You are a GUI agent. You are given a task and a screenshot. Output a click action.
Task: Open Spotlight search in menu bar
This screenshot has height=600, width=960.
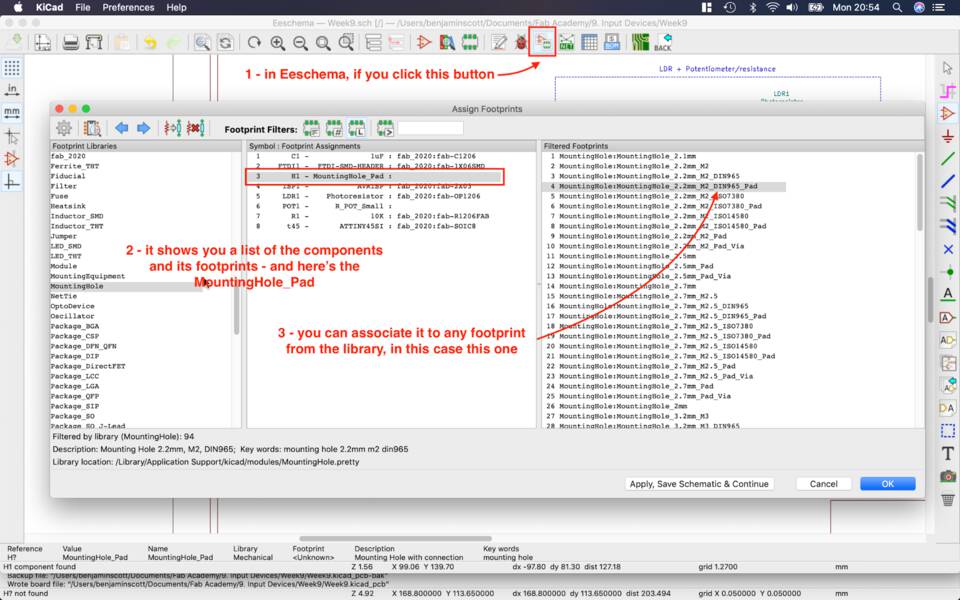(897, 7)
